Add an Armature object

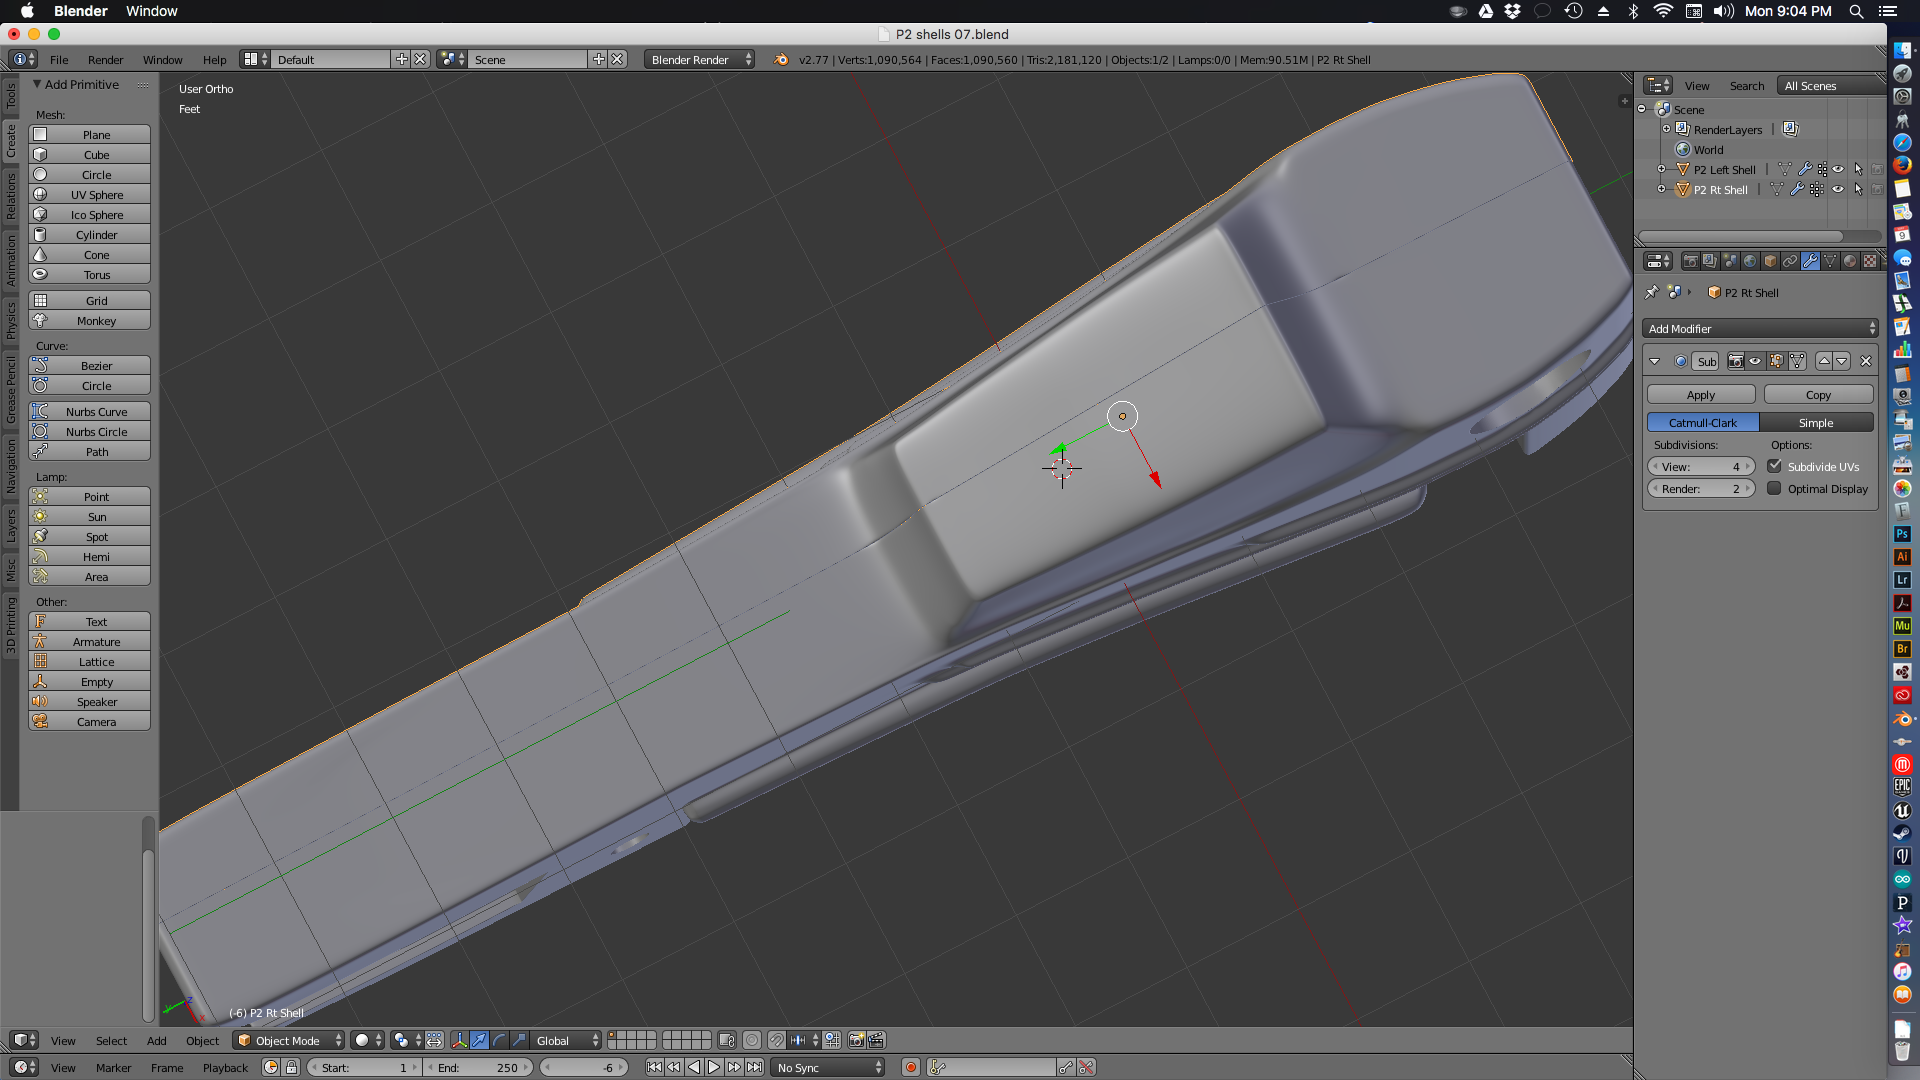point(89,642)
